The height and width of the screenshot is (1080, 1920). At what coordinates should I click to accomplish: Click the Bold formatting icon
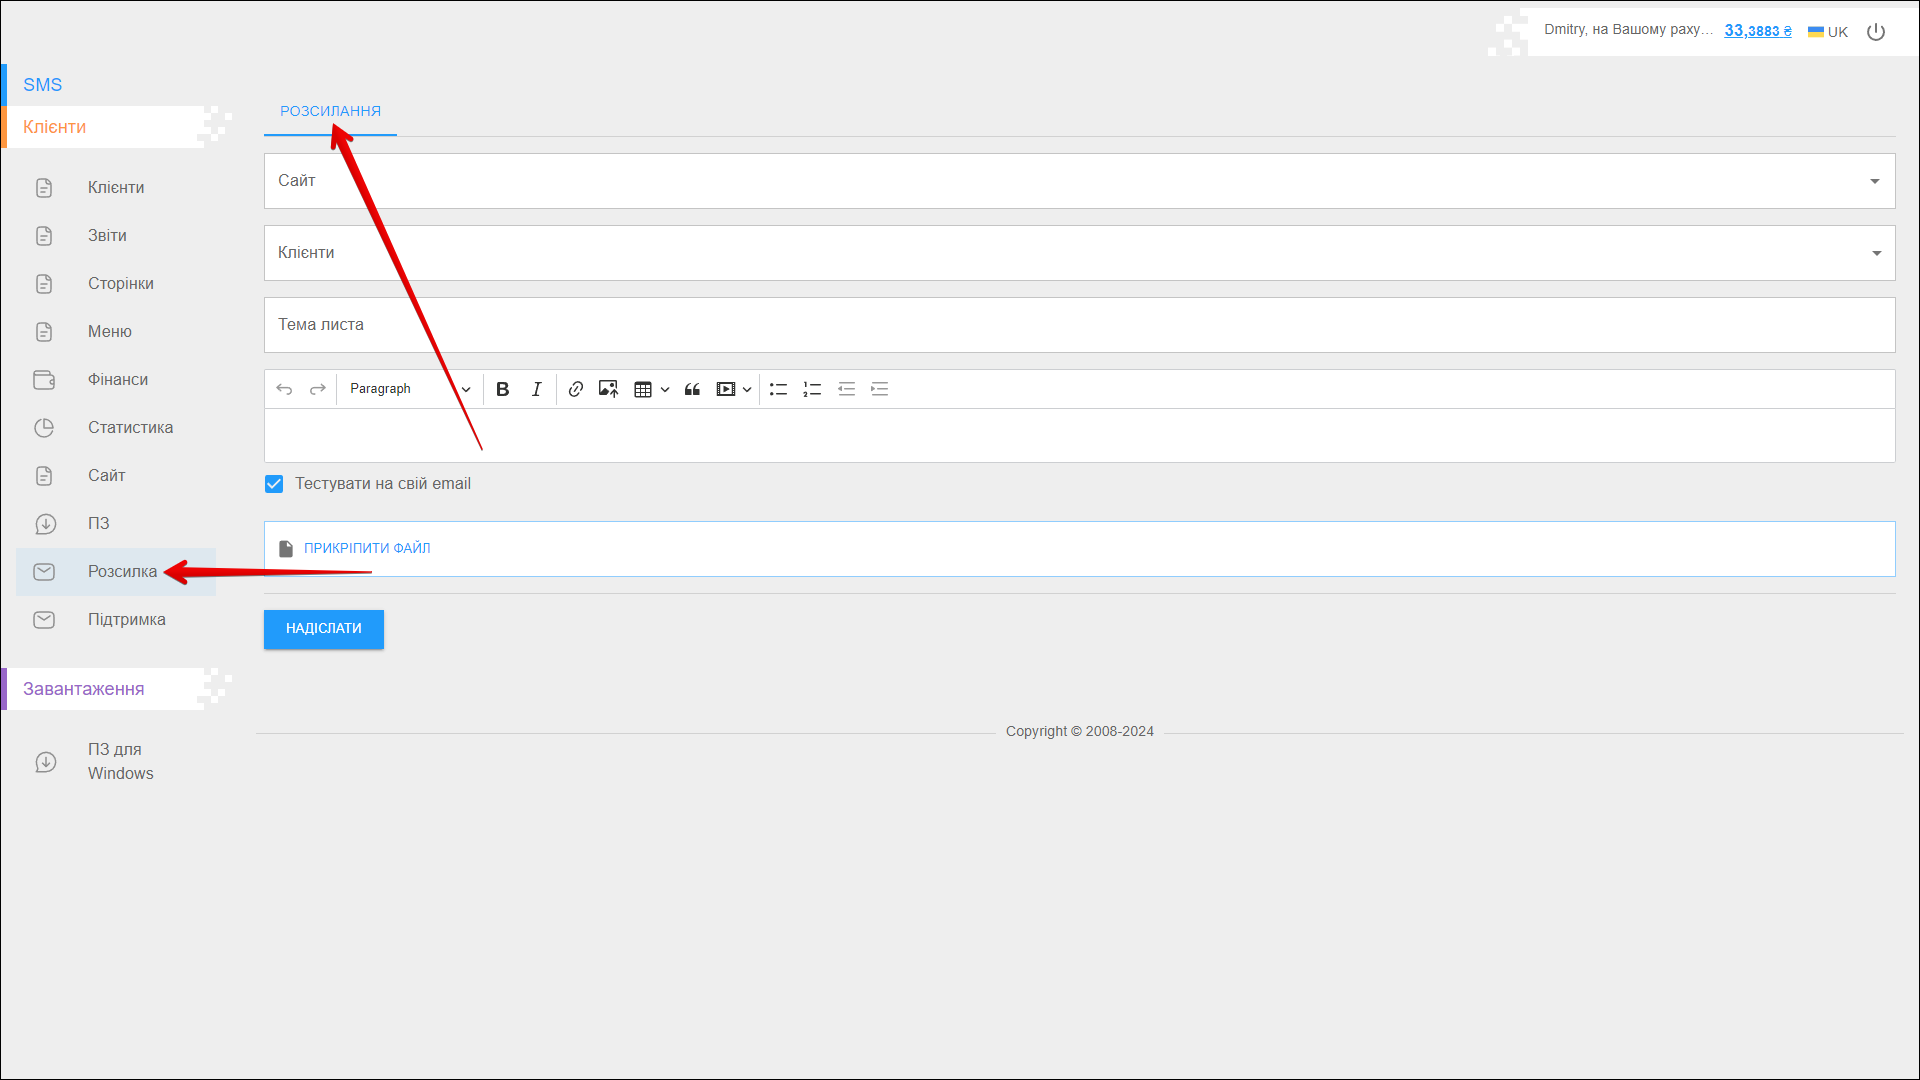pyautogui.click(x=503, y=389)
